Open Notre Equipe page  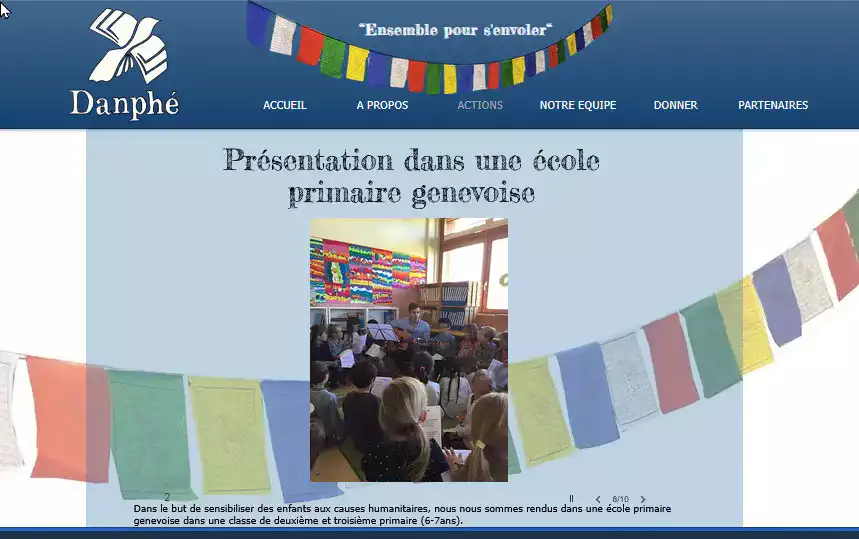tap(577, 105)
